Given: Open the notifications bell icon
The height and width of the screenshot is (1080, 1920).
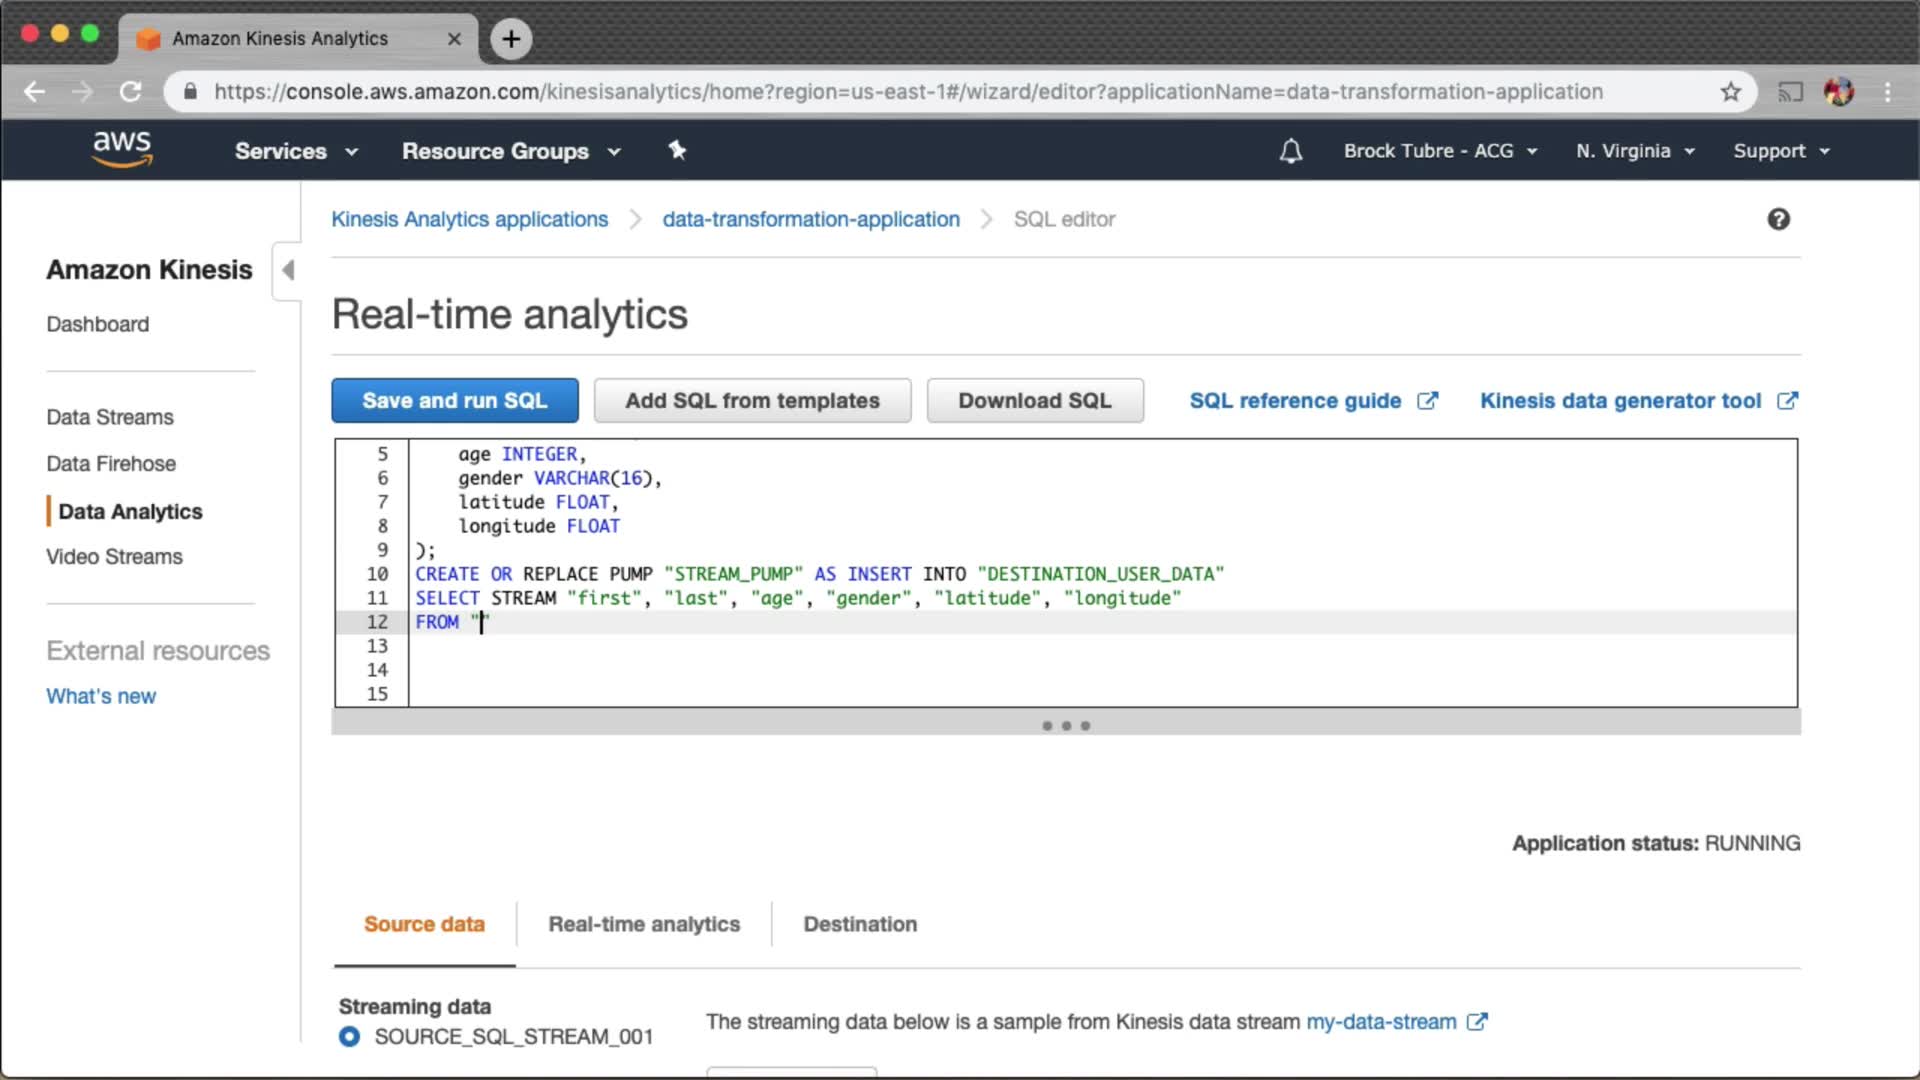Looking at the screenshot, I should [1291, 151].
